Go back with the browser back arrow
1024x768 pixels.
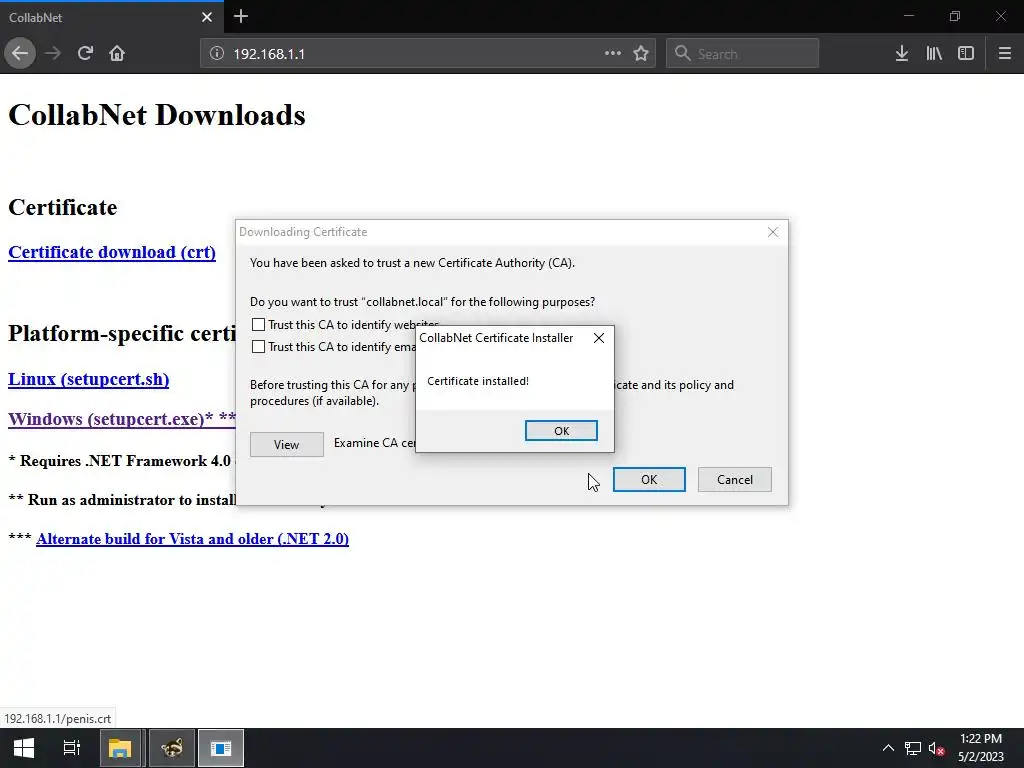tap(20, 54)
